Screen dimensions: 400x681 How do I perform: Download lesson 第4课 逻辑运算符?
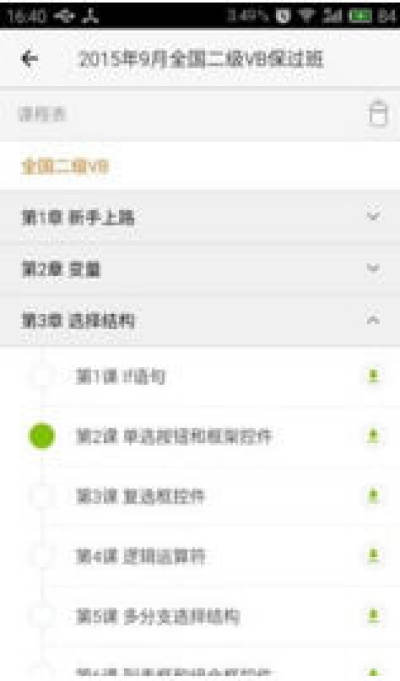pyautogui.click(x=373, y=556)
